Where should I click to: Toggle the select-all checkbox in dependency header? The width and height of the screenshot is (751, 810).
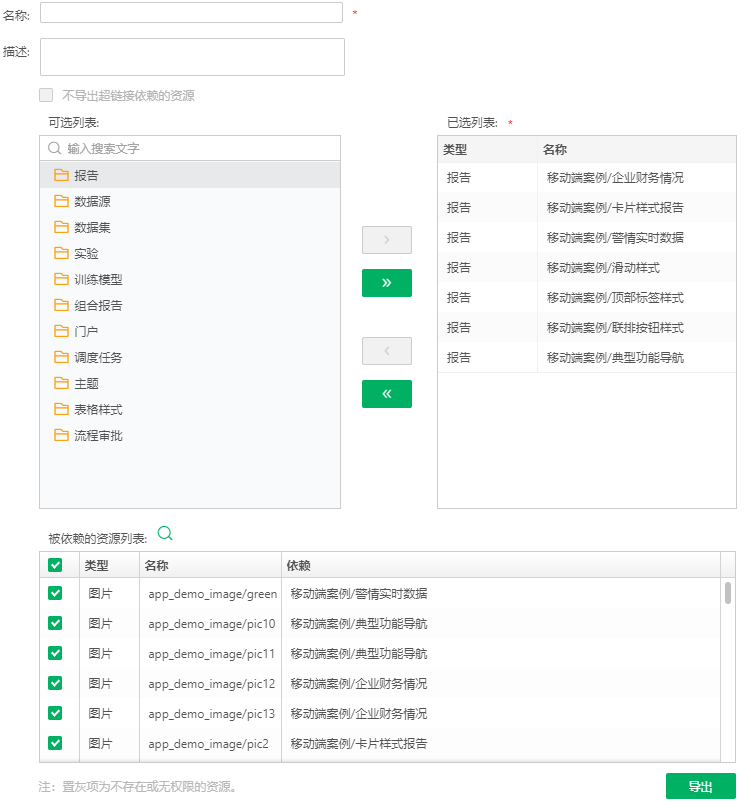[x=55, y=565]
